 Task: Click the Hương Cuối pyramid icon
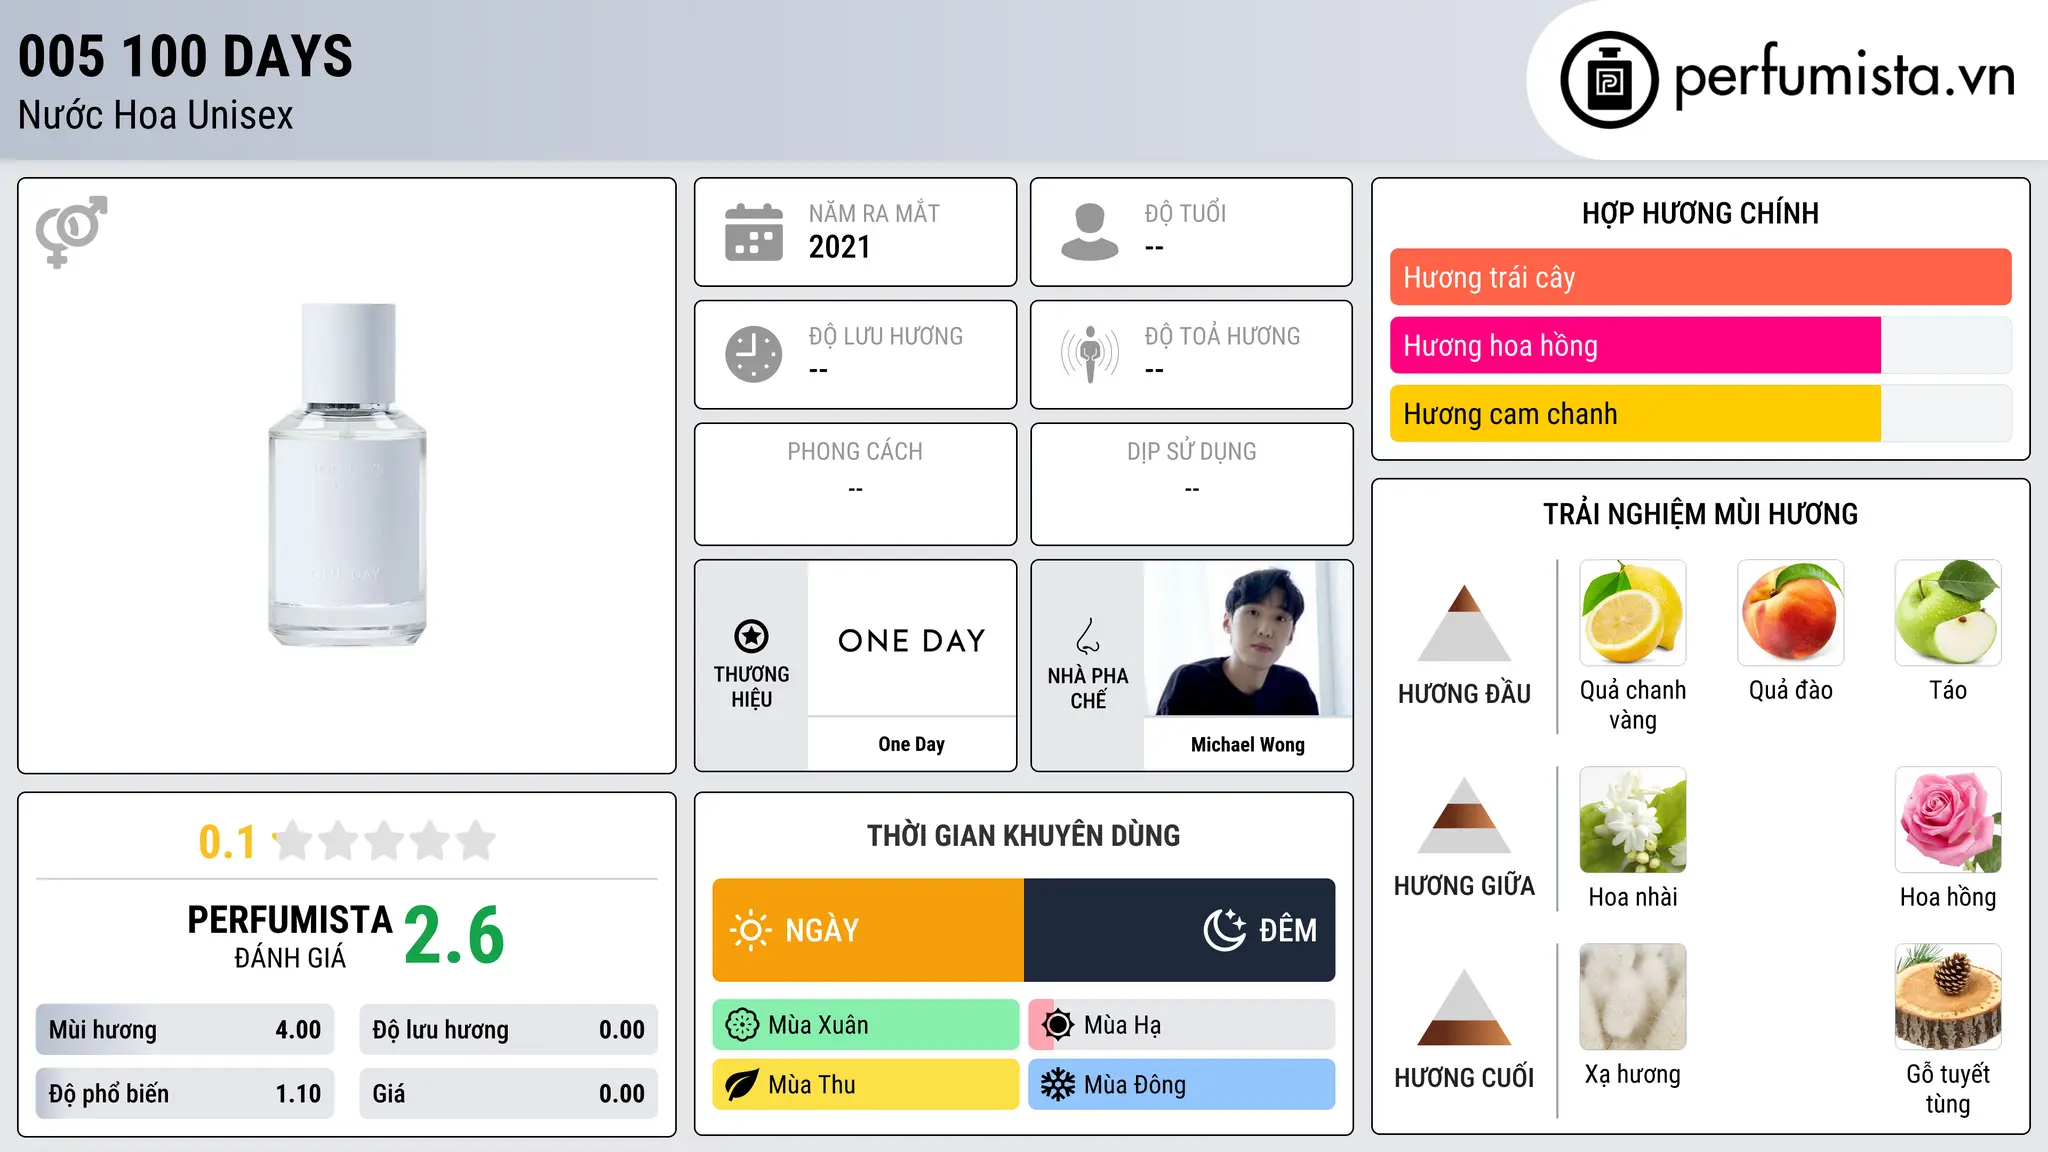tap(1464, 1007)
